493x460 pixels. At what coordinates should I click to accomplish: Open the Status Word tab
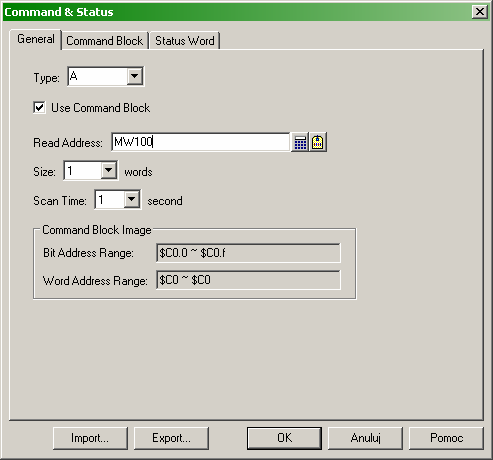[x=185, y=41]
